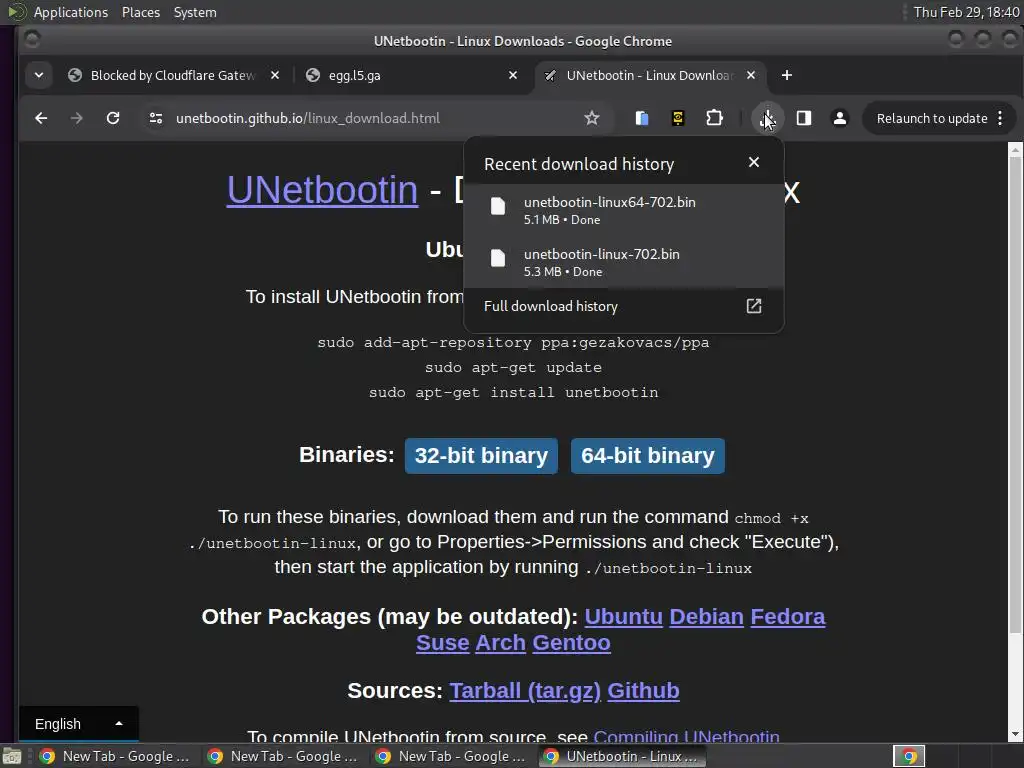Open the Debian package link
The height and width of the screenshot is (768, 1024).
[x=707, y=616]
